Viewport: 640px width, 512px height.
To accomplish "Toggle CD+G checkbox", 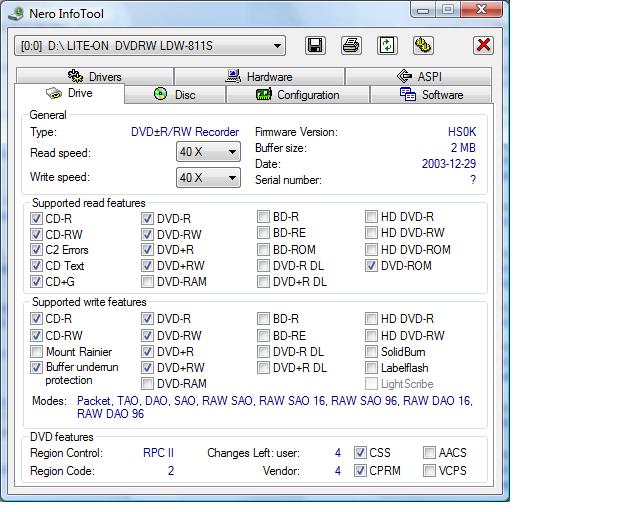I will (x=36, y=282).
